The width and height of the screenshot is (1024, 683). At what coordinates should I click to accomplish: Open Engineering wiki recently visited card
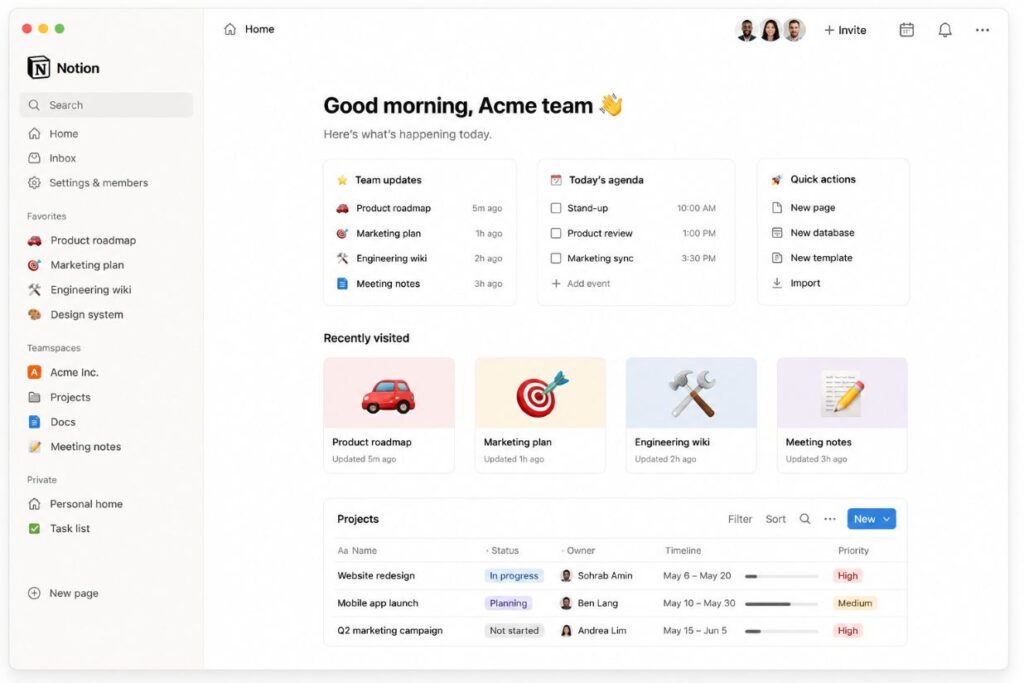(691, 415)
